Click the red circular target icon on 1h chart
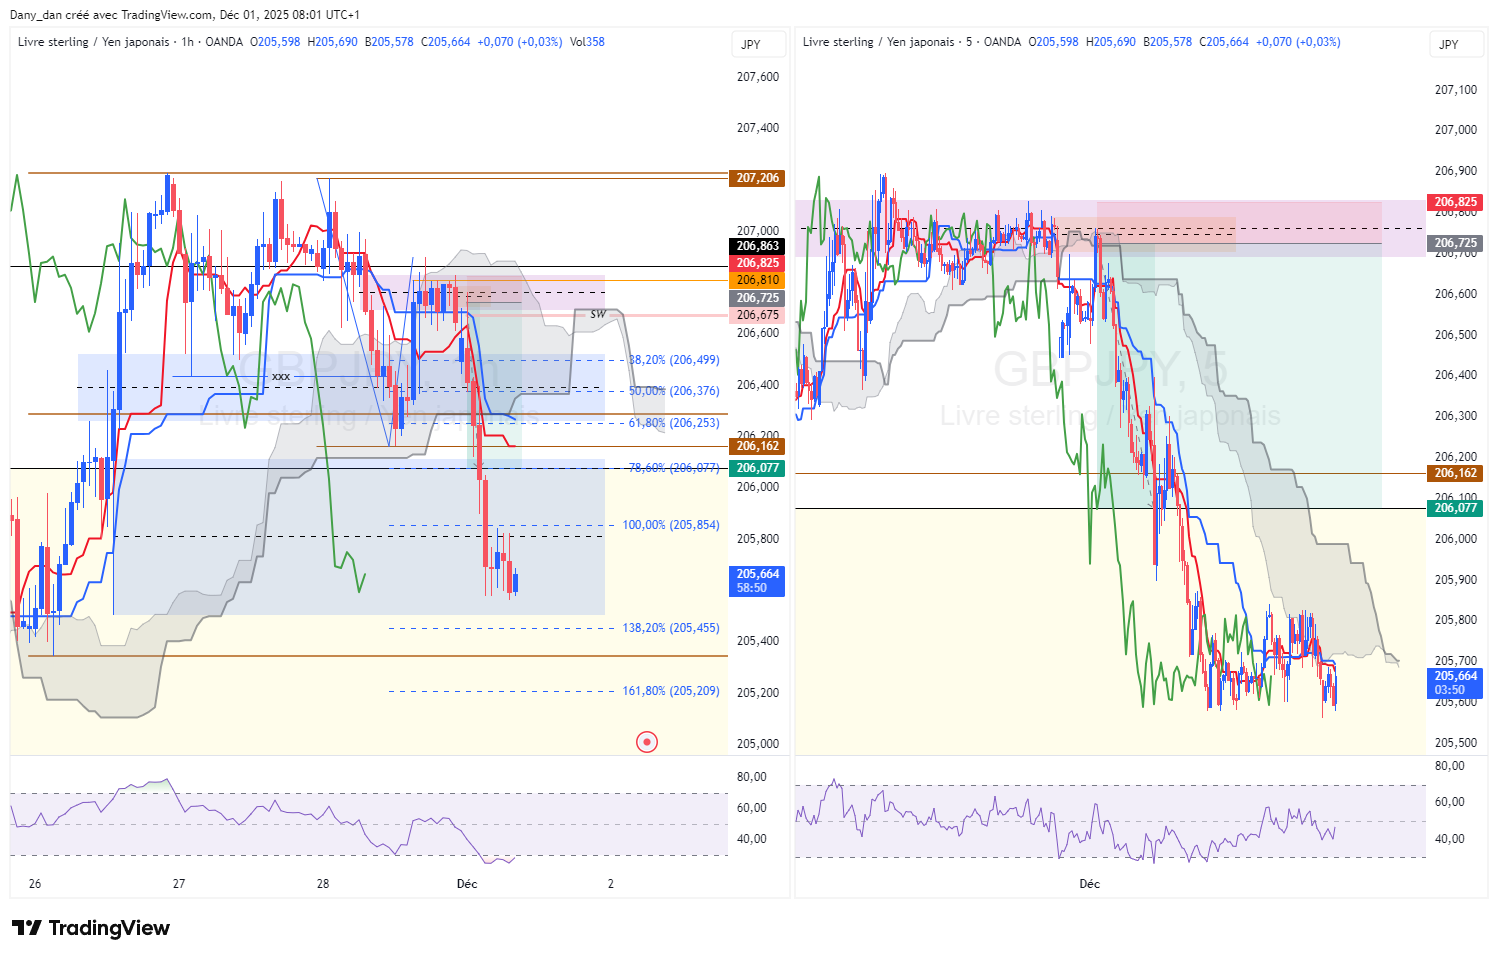 pyautogui.click(x=647, y=742)
